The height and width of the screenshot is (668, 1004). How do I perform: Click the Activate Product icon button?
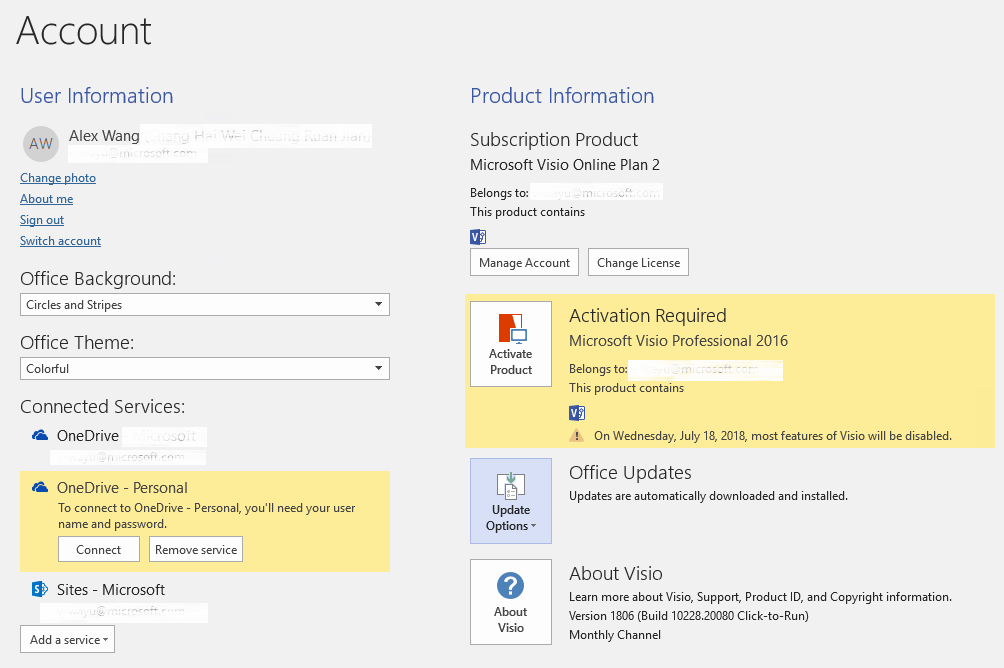[511, 343]
